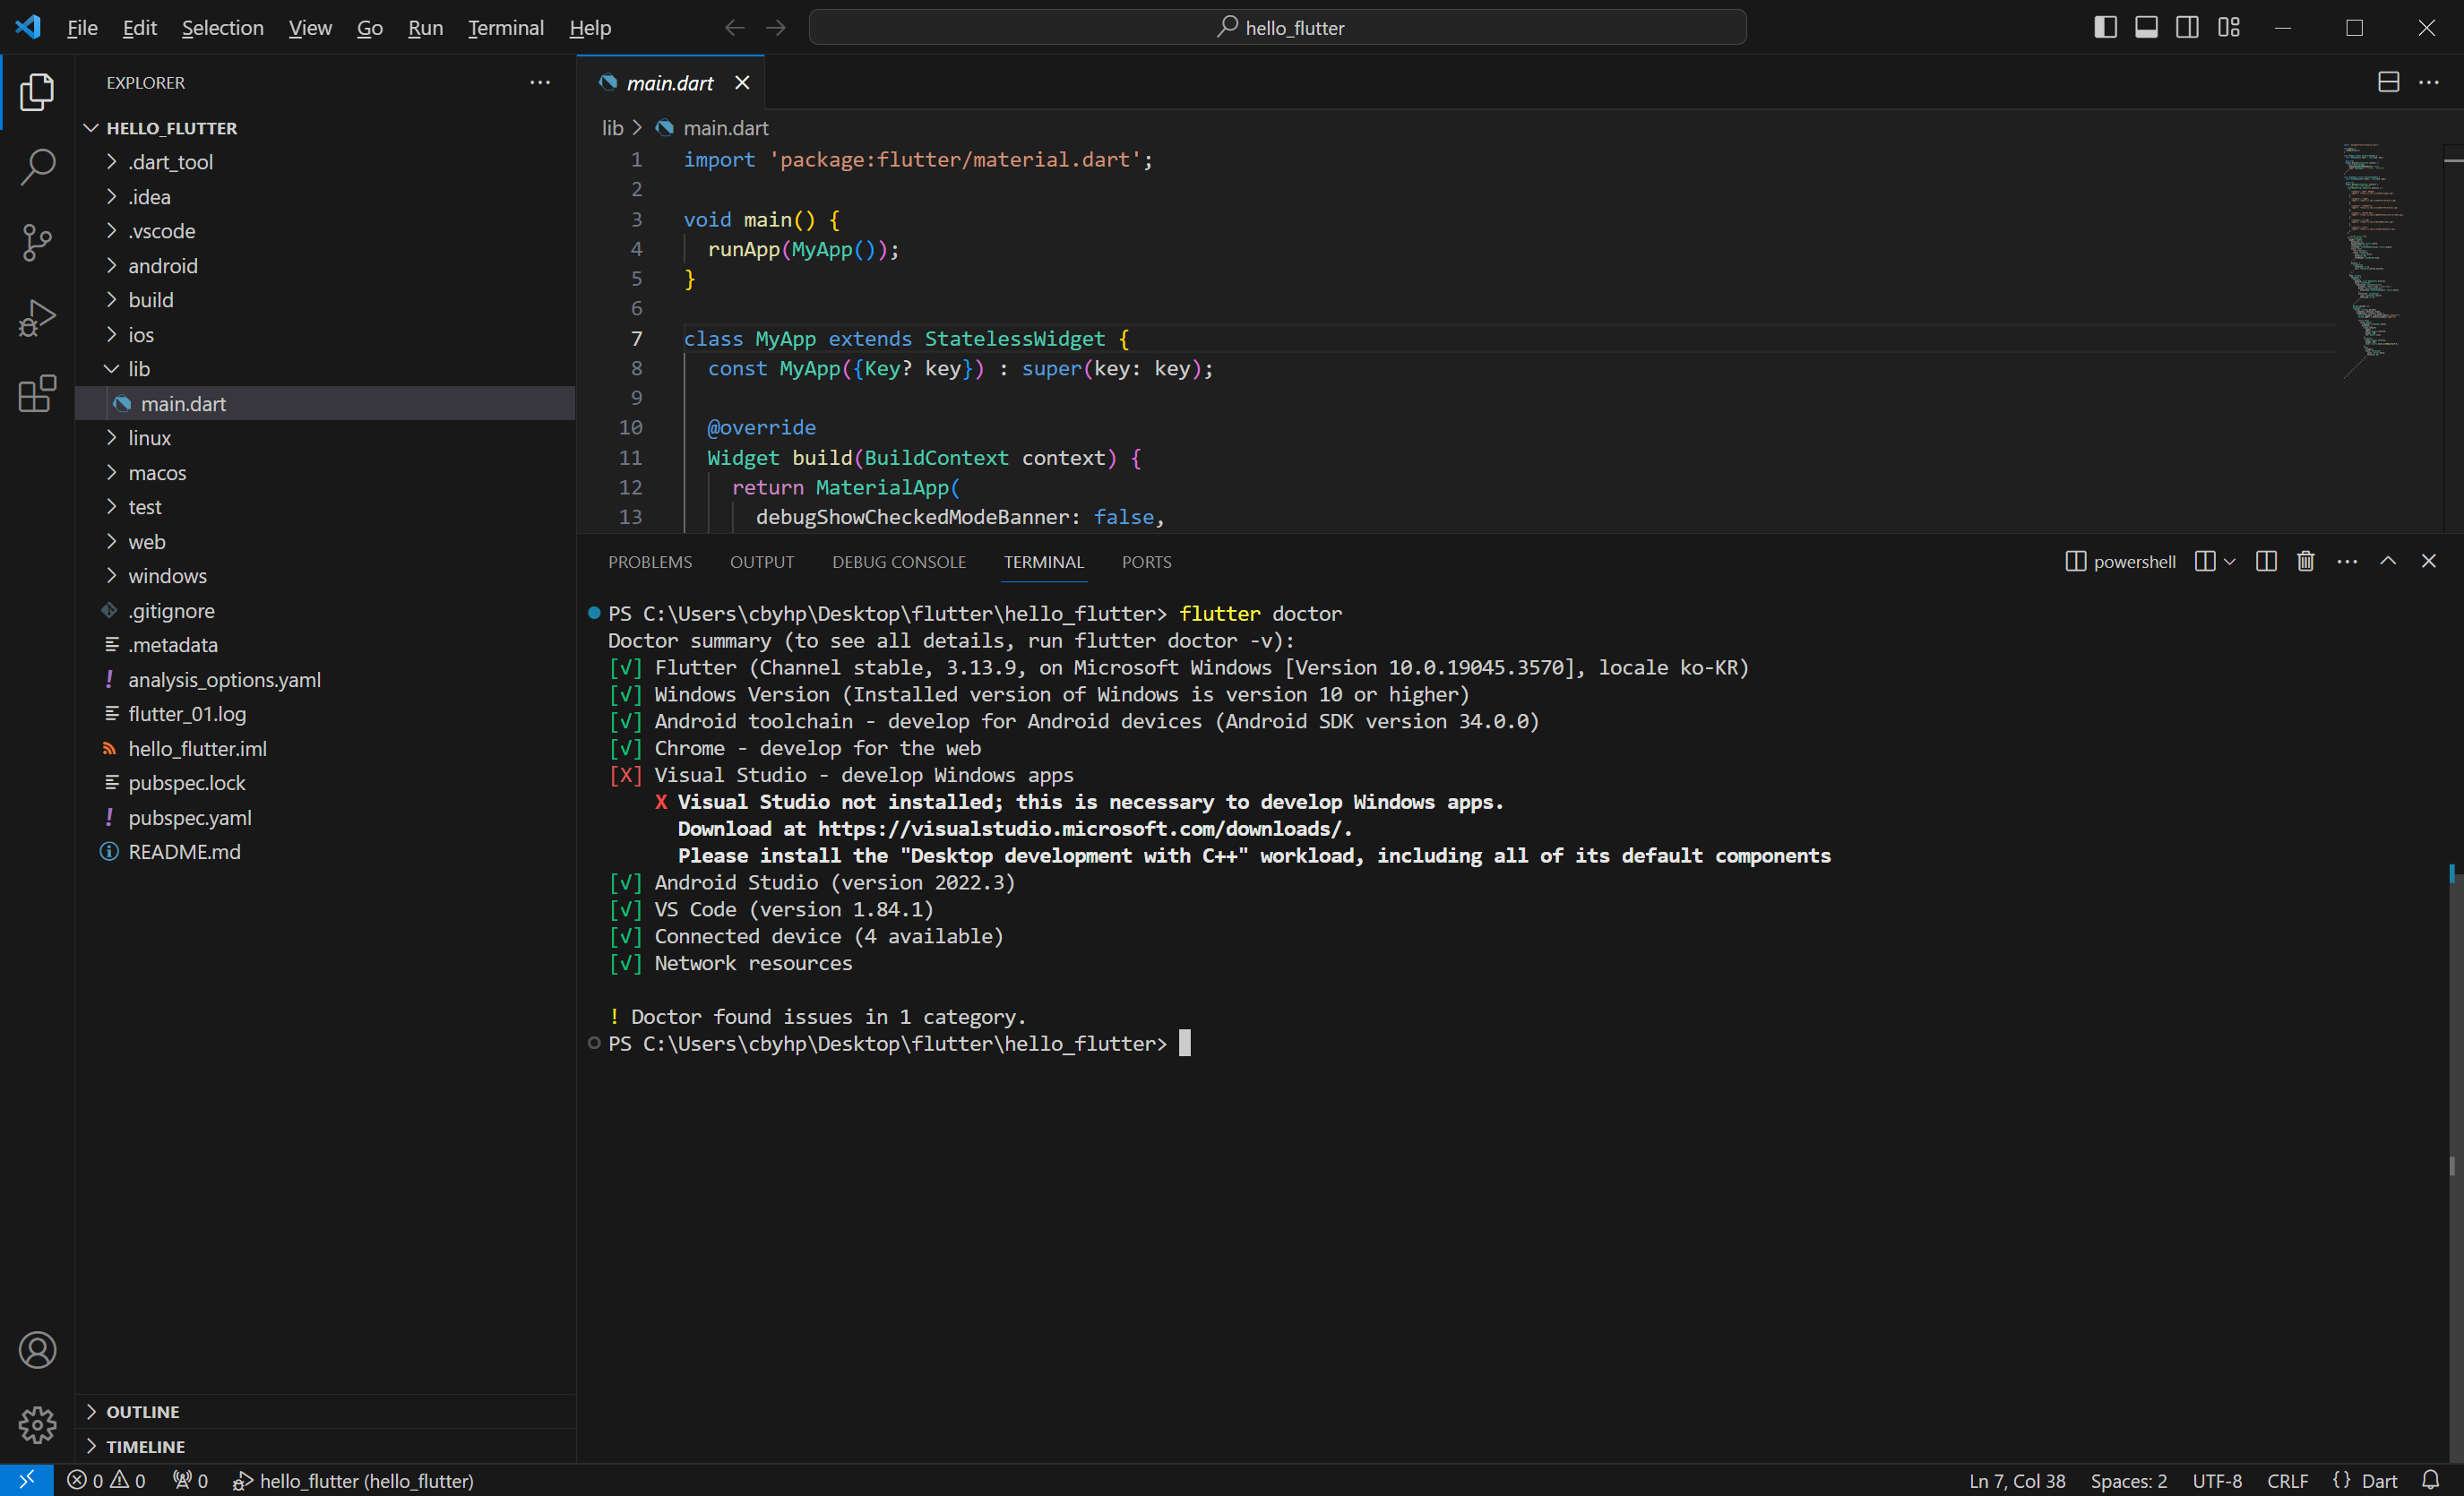Click the hello_flutter debug launch status item
Viewport: 2464px width, 1496px height.
pyautogui.click(x=353, y=1480)
